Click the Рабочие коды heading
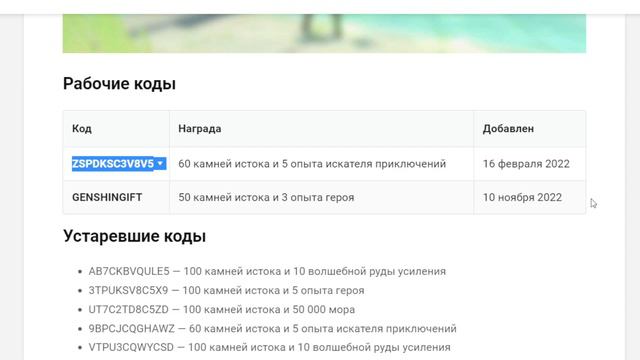The height and width of the screenshot is (360, 640). (119, 84)
